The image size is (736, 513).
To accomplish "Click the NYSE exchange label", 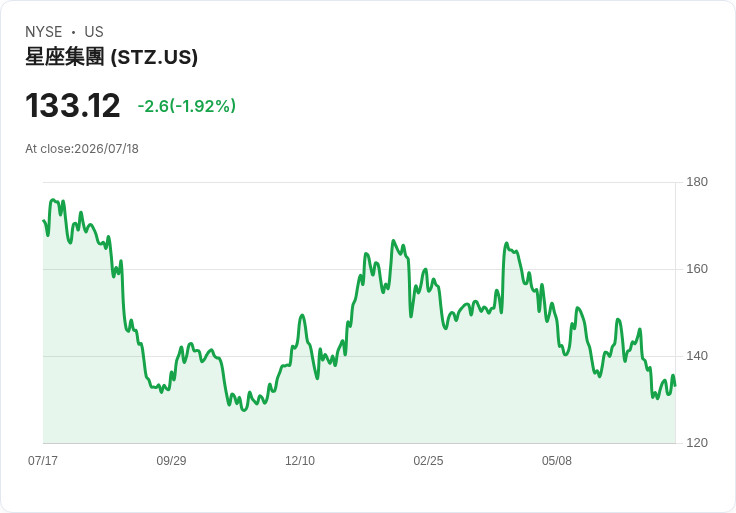I will tap(44, 32).
